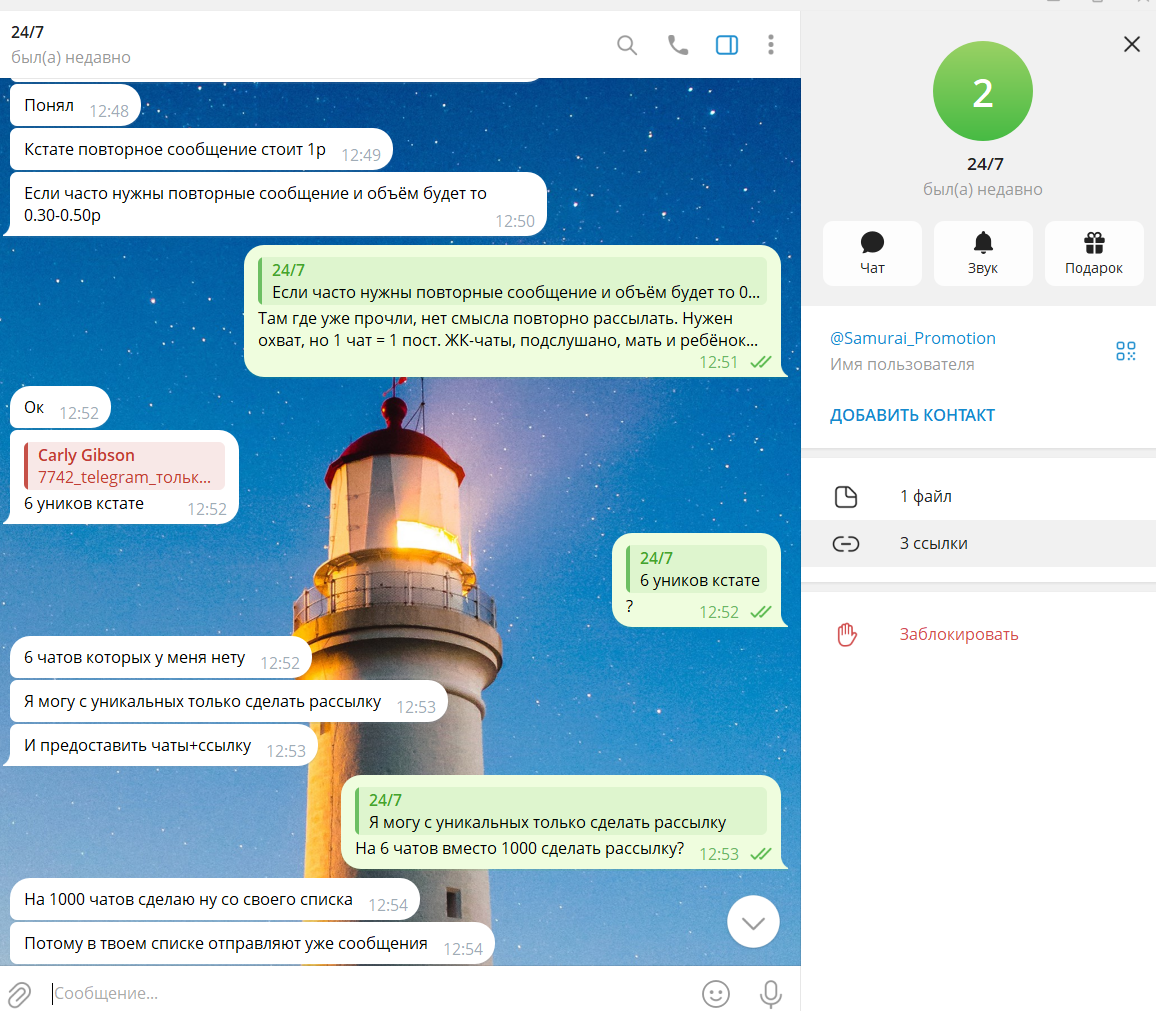The width and height of the screenshot is (1156, 1011).
Task: Open the emoji picker
Action: pos(716,993)
